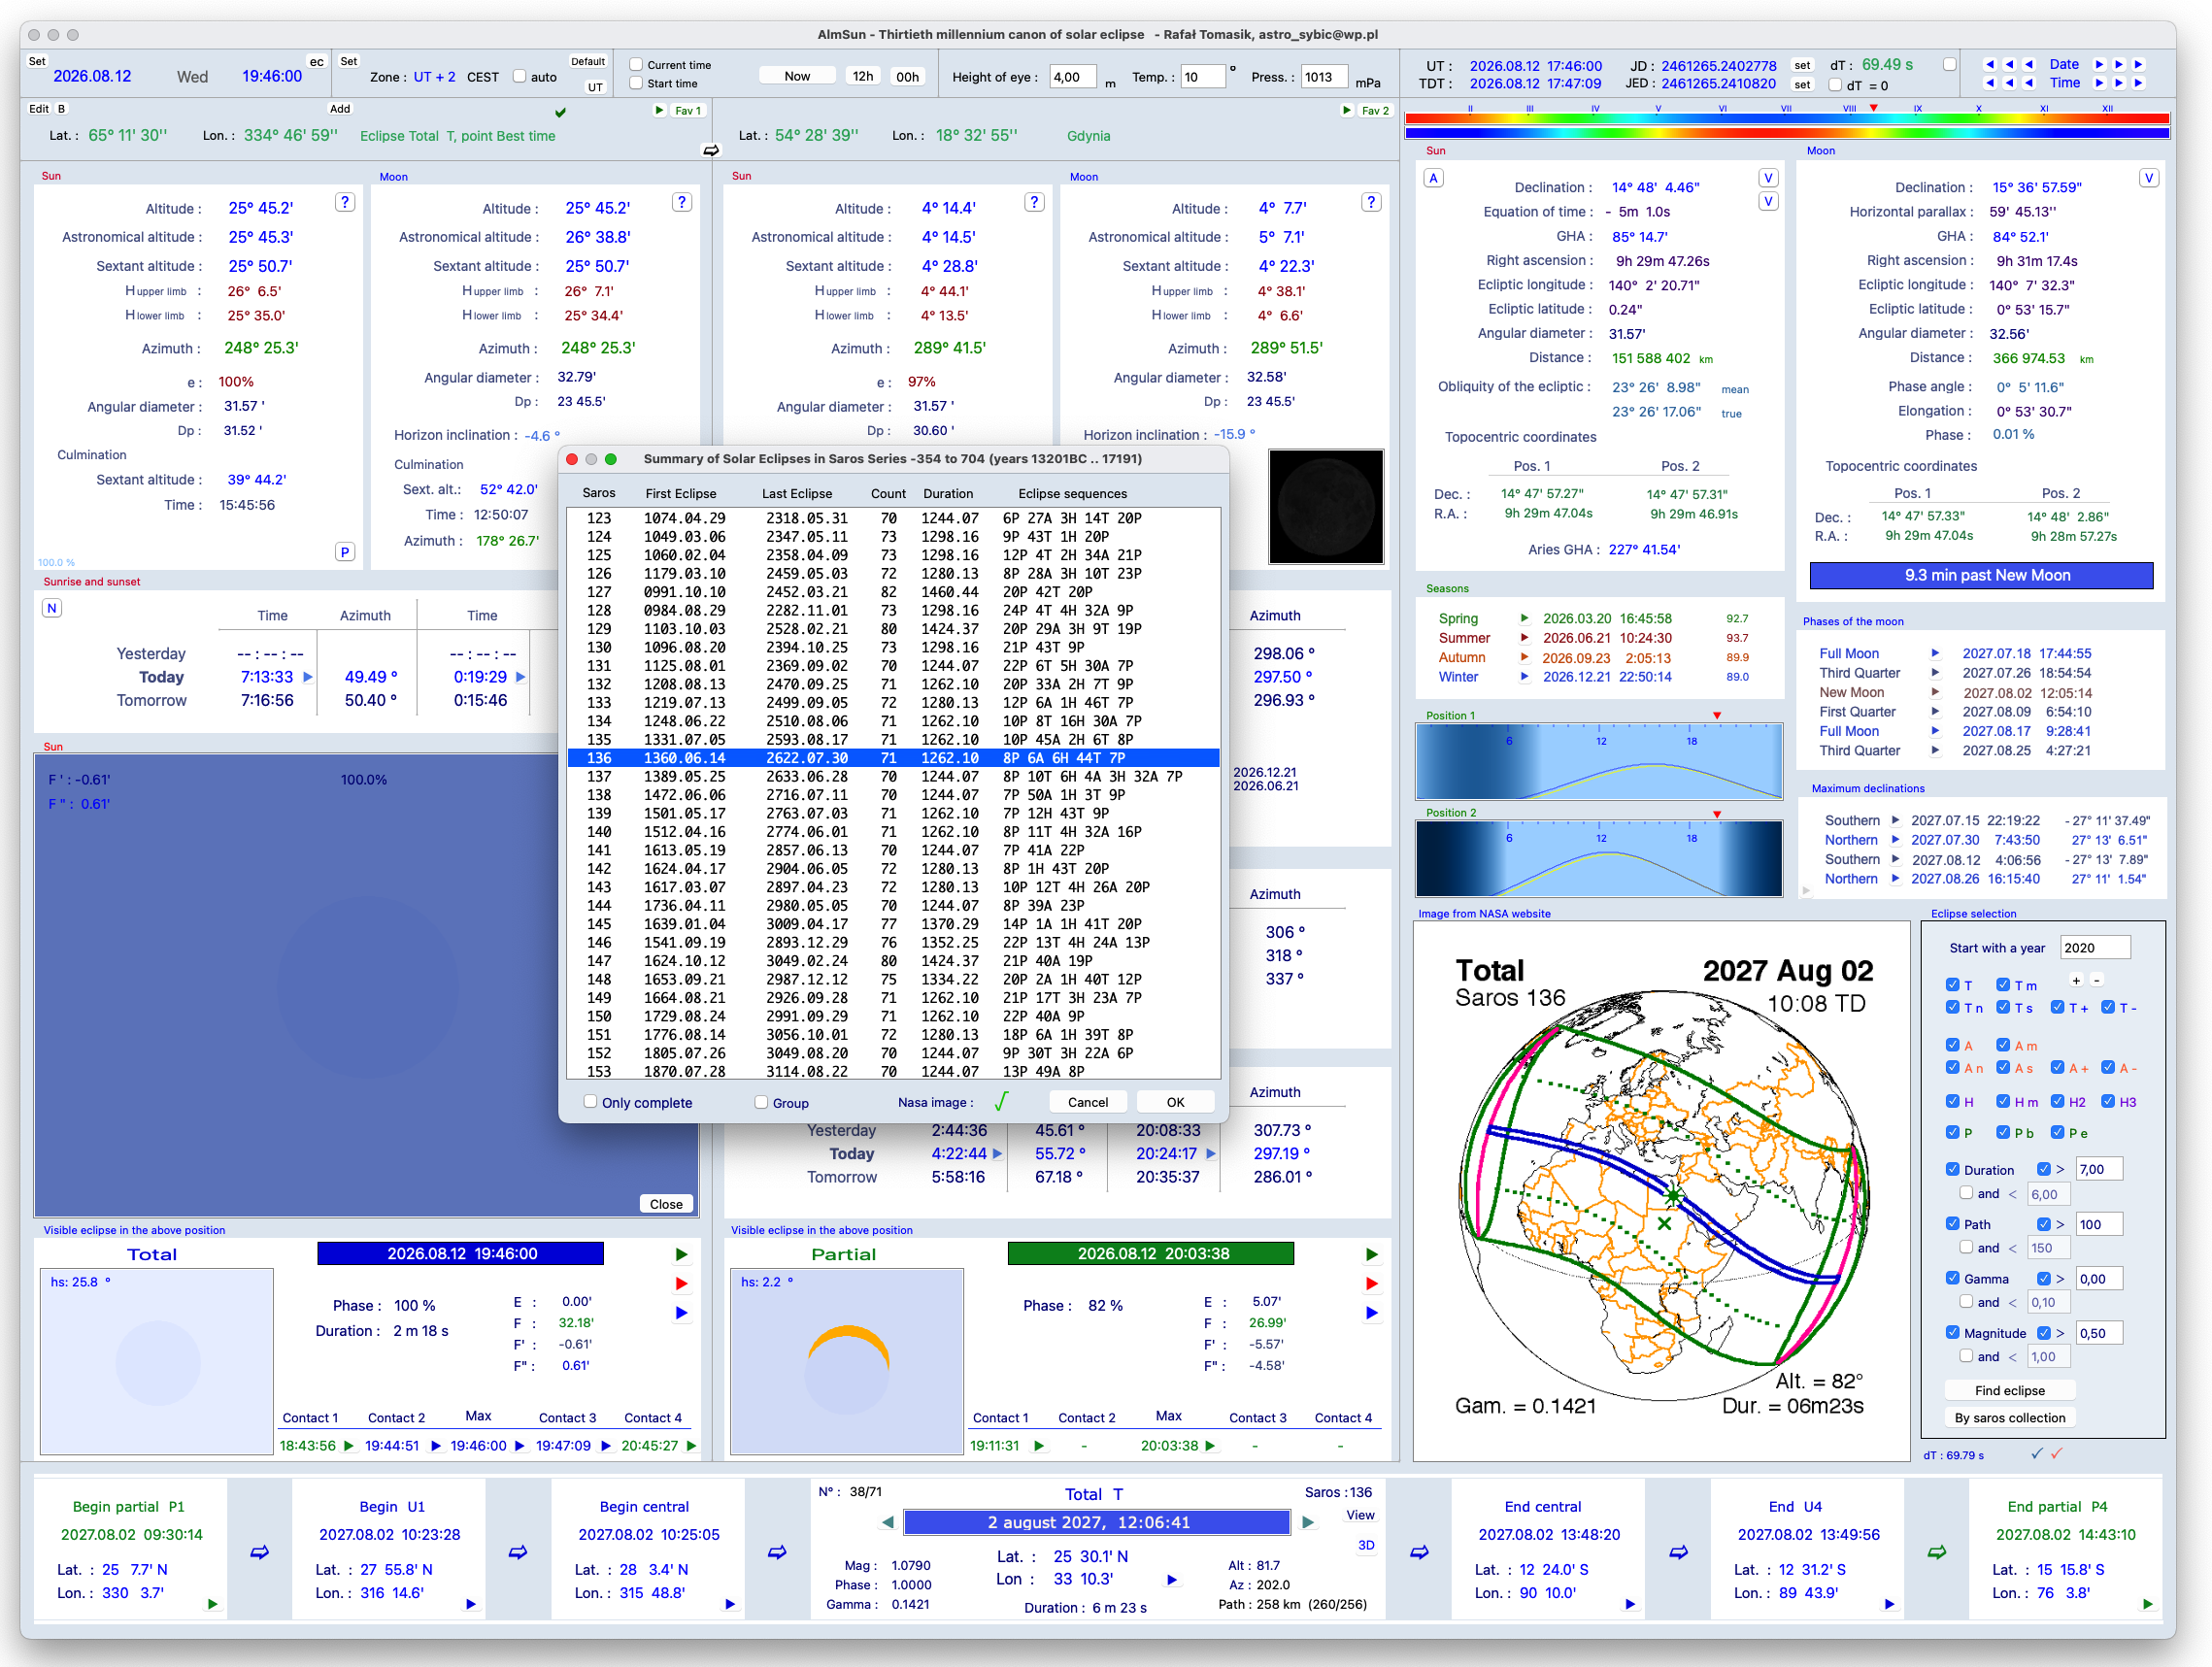Click the swap-positions arrow between the two locations
2212x1667 pixels.
[x=711, y=150]
